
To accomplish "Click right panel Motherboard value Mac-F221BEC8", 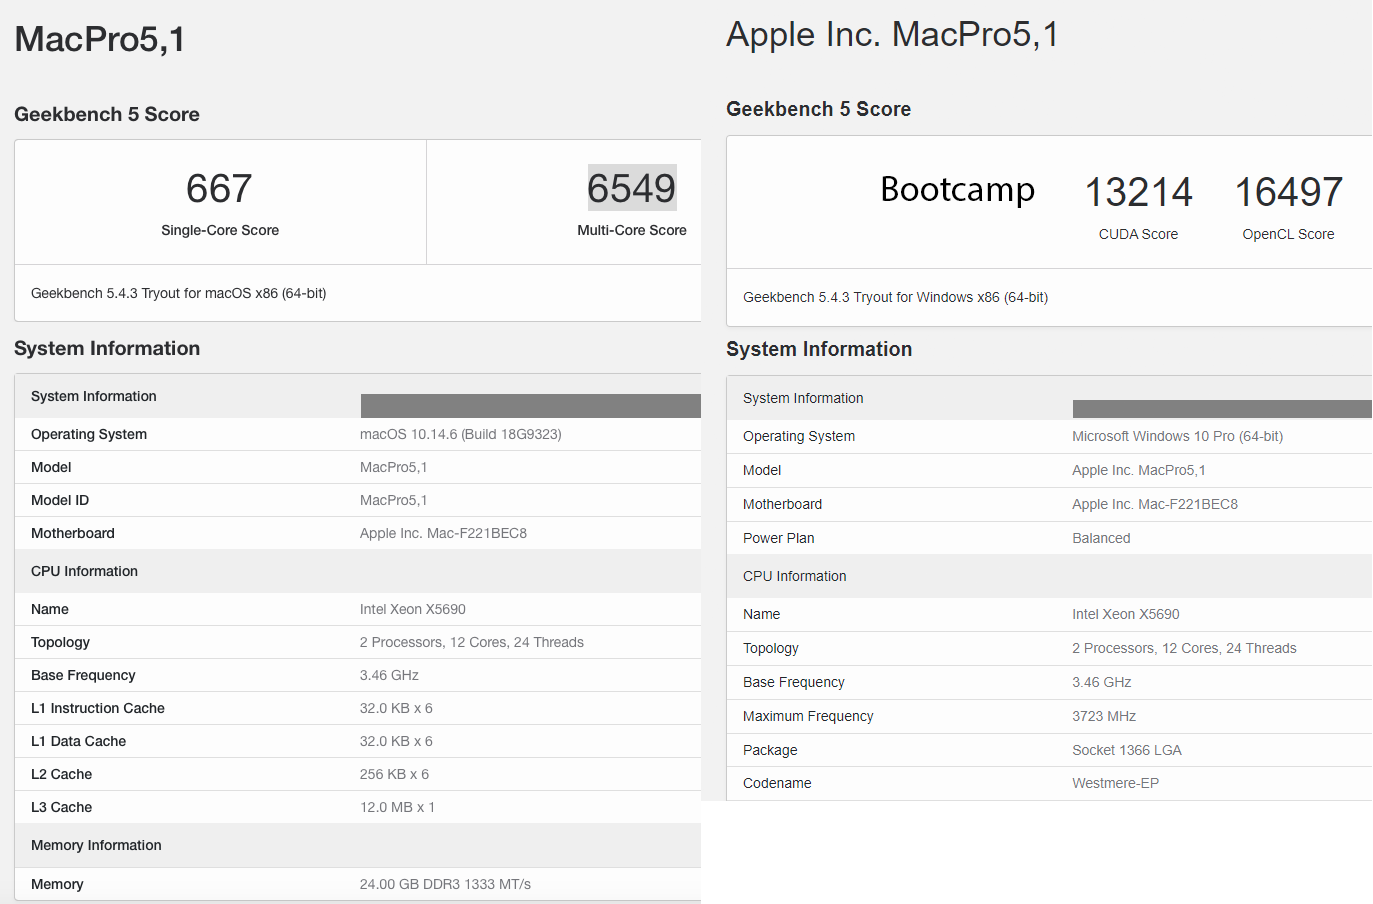I will pos(1155,504).
